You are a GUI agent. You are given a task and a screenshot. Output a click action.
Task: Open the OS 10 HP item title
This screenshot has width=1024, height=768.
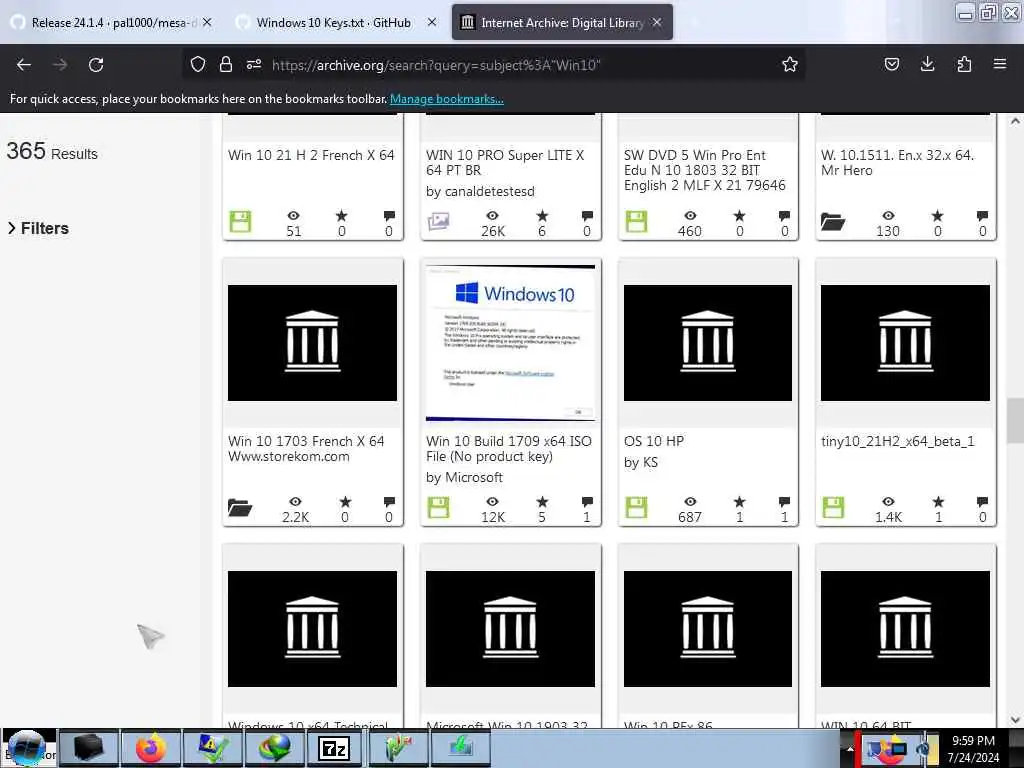click(654, 441)
